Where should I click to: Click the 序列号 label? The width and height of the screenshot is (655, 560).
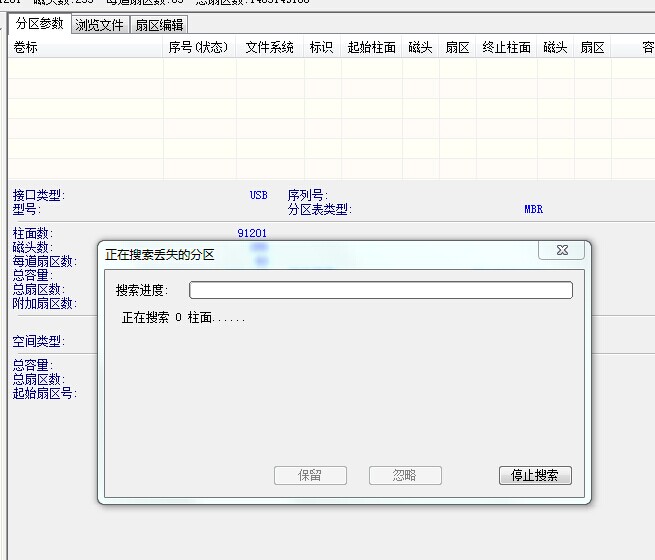click(x=307, y=195)
